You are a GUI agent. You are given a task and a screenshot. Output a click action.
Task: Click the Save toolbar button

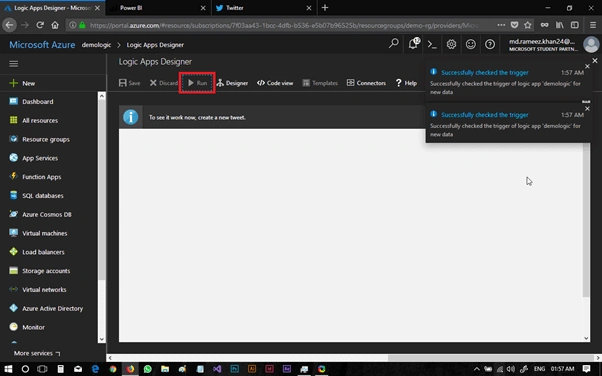pos(129,83)
